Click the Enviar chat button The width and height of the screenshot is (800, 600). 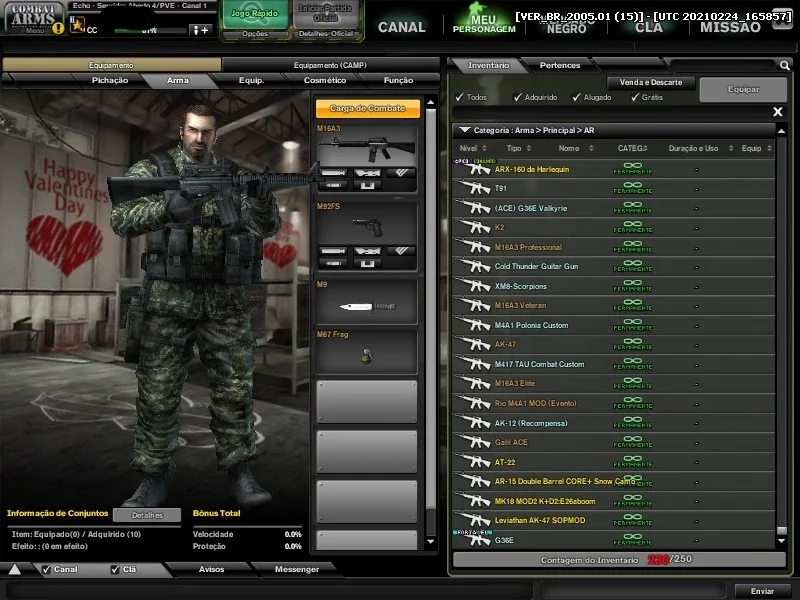762,591
